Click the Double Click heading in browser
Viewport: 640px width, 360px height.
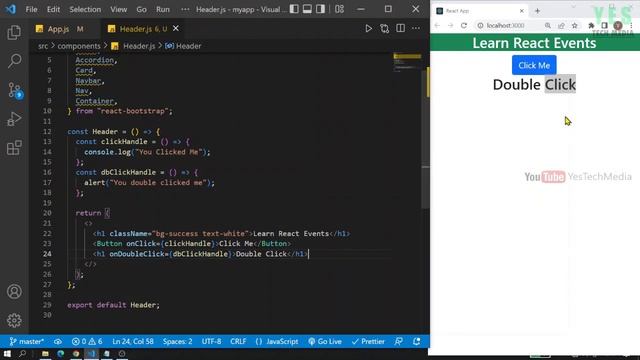534,84
